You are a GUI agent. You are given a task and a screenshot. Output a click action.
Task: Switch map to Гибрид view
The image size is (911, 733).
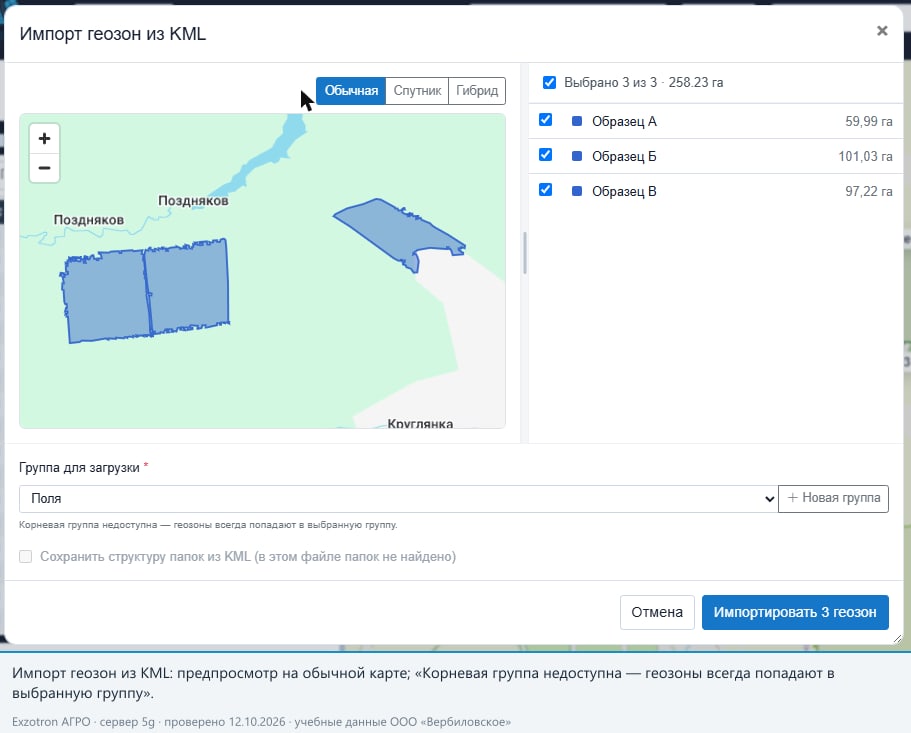click(x=477, y=91)
